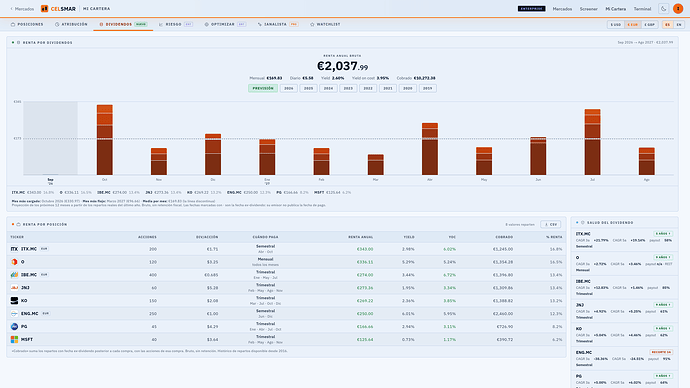Image resolution: width=690 pixels, height=388 pixels.
Task: Click the Realty Income O logo
Action: tap(14, 262)
